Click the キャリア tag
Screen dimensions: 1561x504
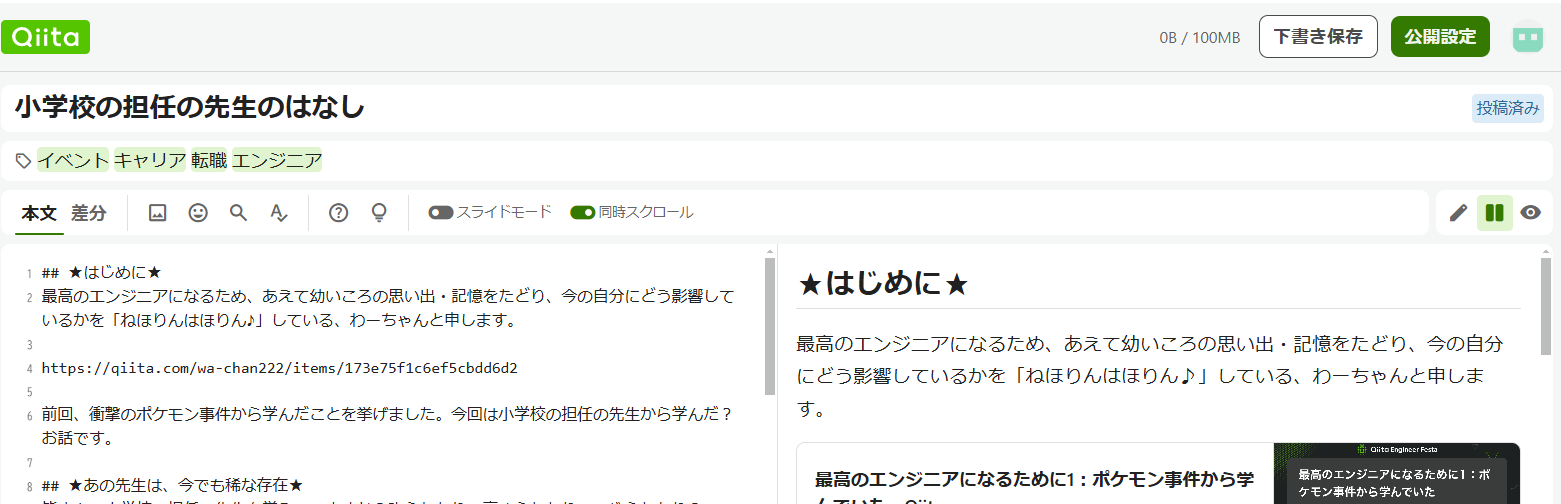[x=150, y=160]
